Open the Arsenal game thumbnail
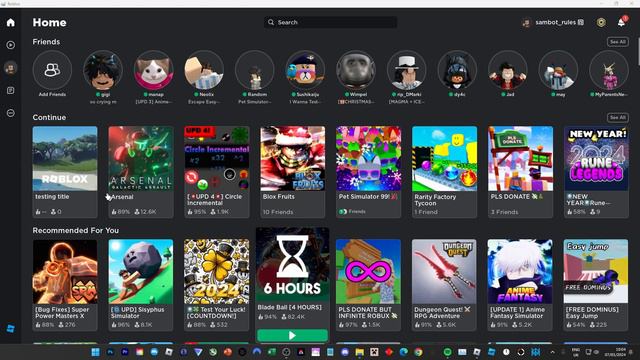The image size is (640, 360). (x=141, y=158)
